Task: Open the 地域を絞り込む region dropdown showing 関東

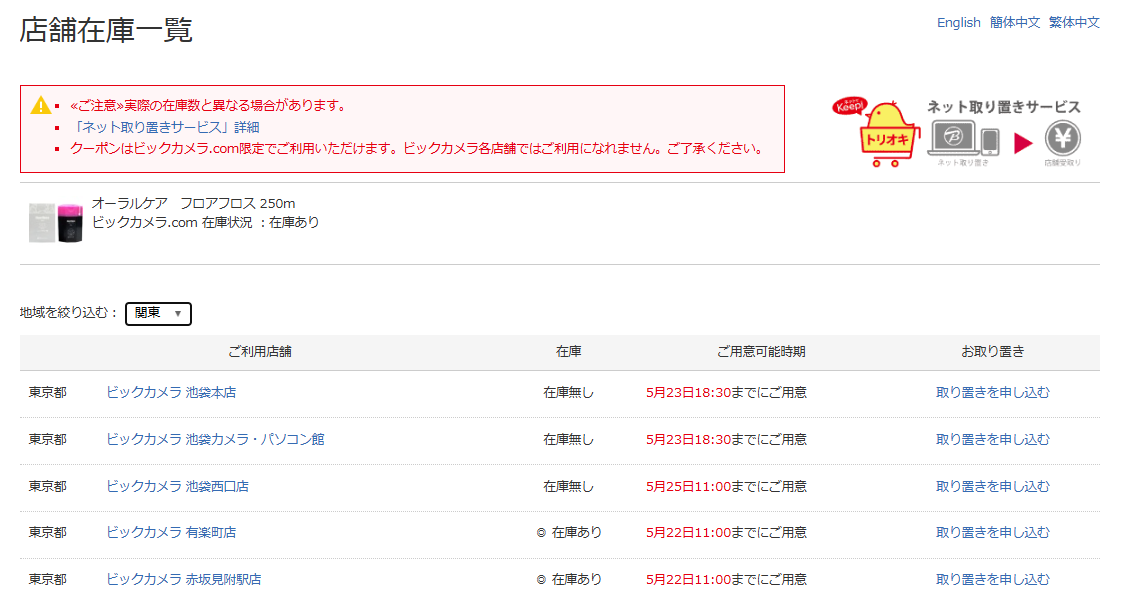Action: (158, 313)
